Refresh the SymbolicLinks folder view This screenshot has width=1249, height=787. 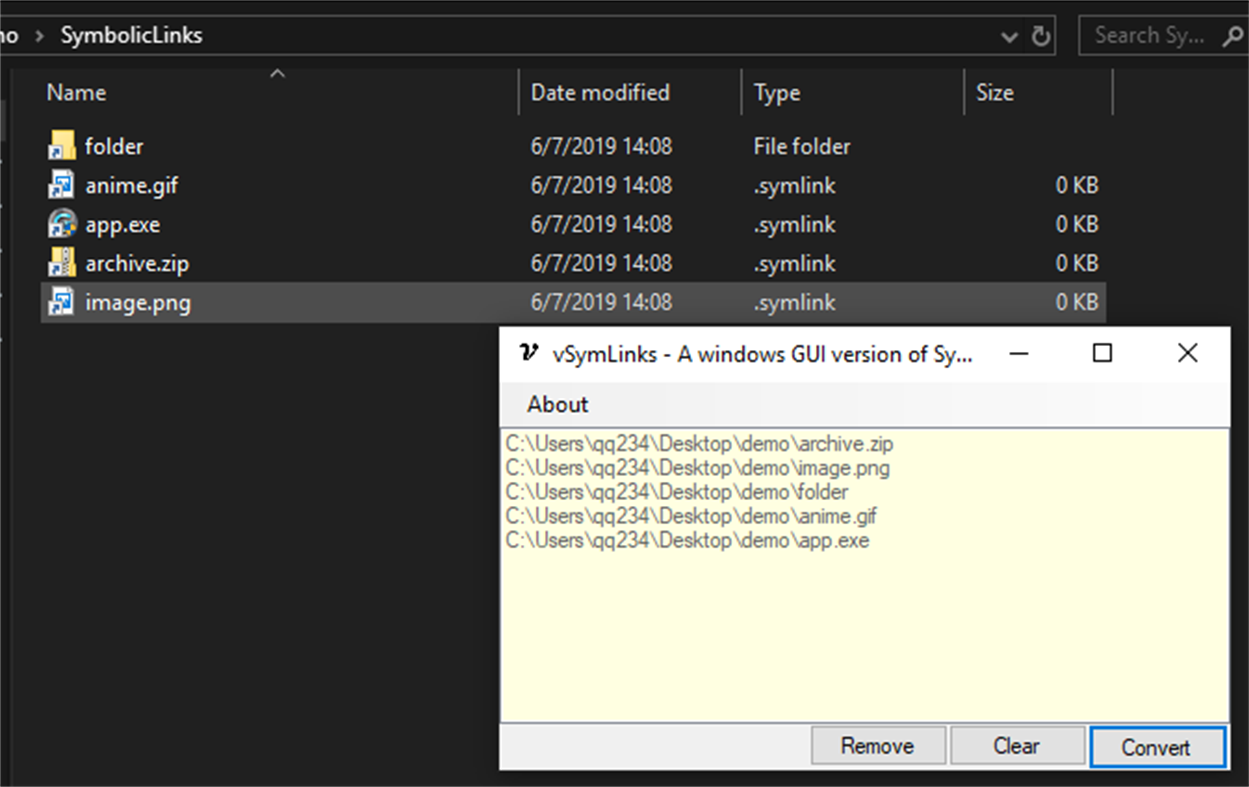[x=1043, y=35]
